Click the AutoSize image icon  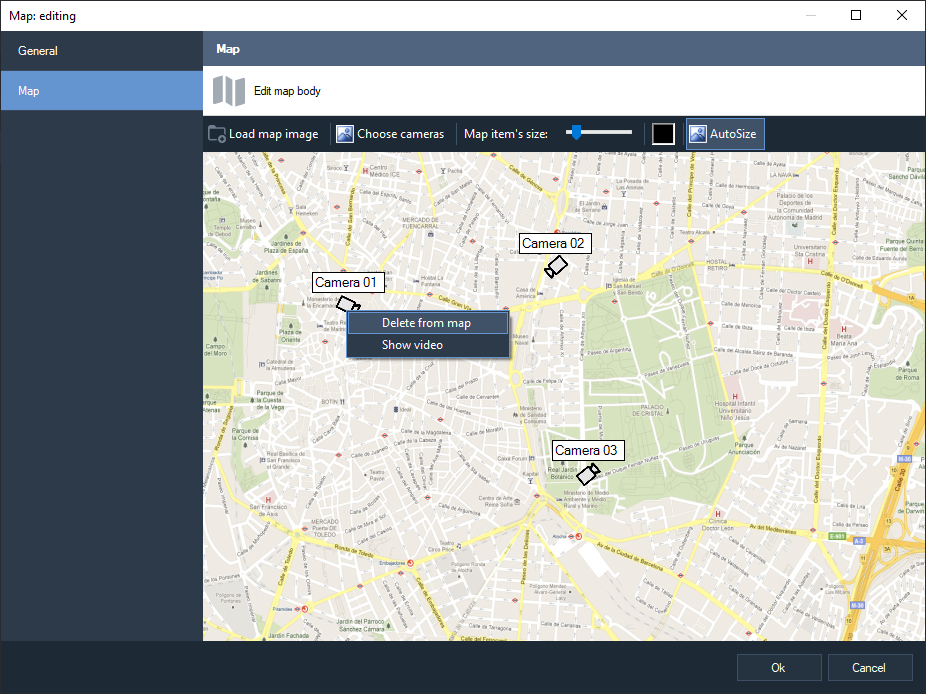click(x=698, y=134)
